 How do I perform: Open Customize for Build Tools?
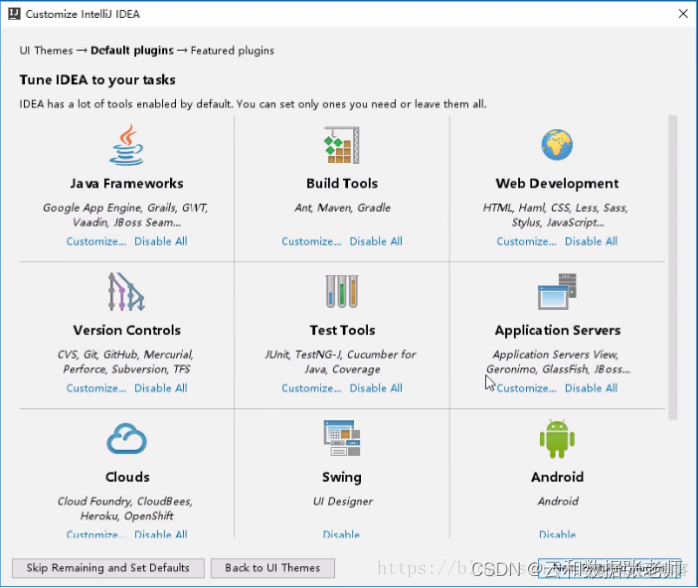(311, 241)
